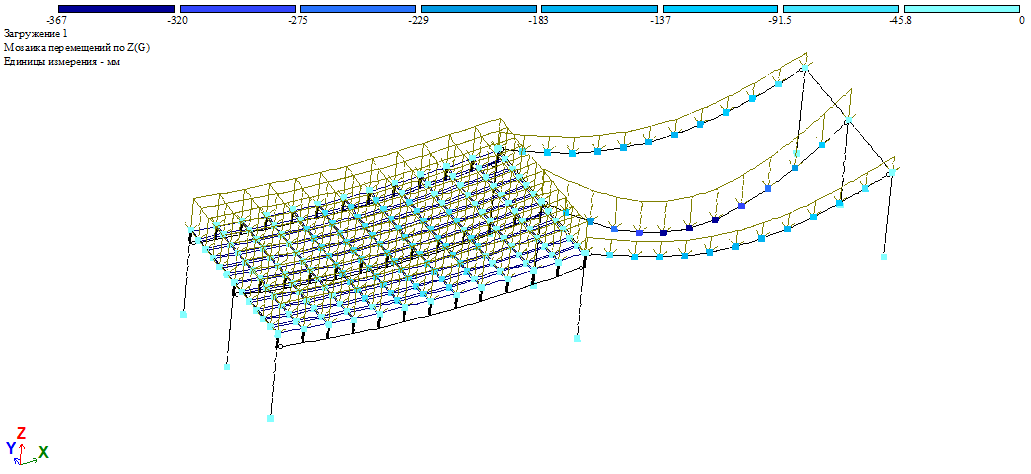Pick the legend swatch between -183 and -137

599,9
